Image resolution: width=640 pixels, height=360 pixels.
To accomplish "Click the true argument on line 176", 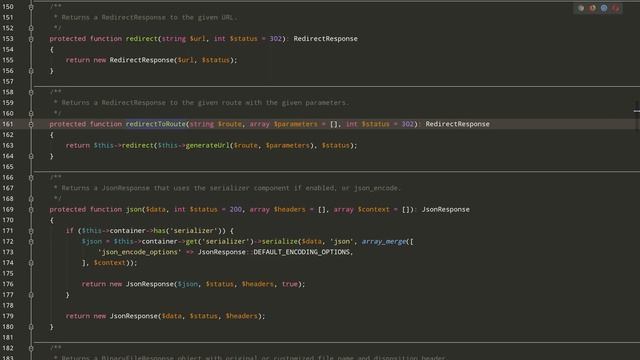I will click(289, 284).
